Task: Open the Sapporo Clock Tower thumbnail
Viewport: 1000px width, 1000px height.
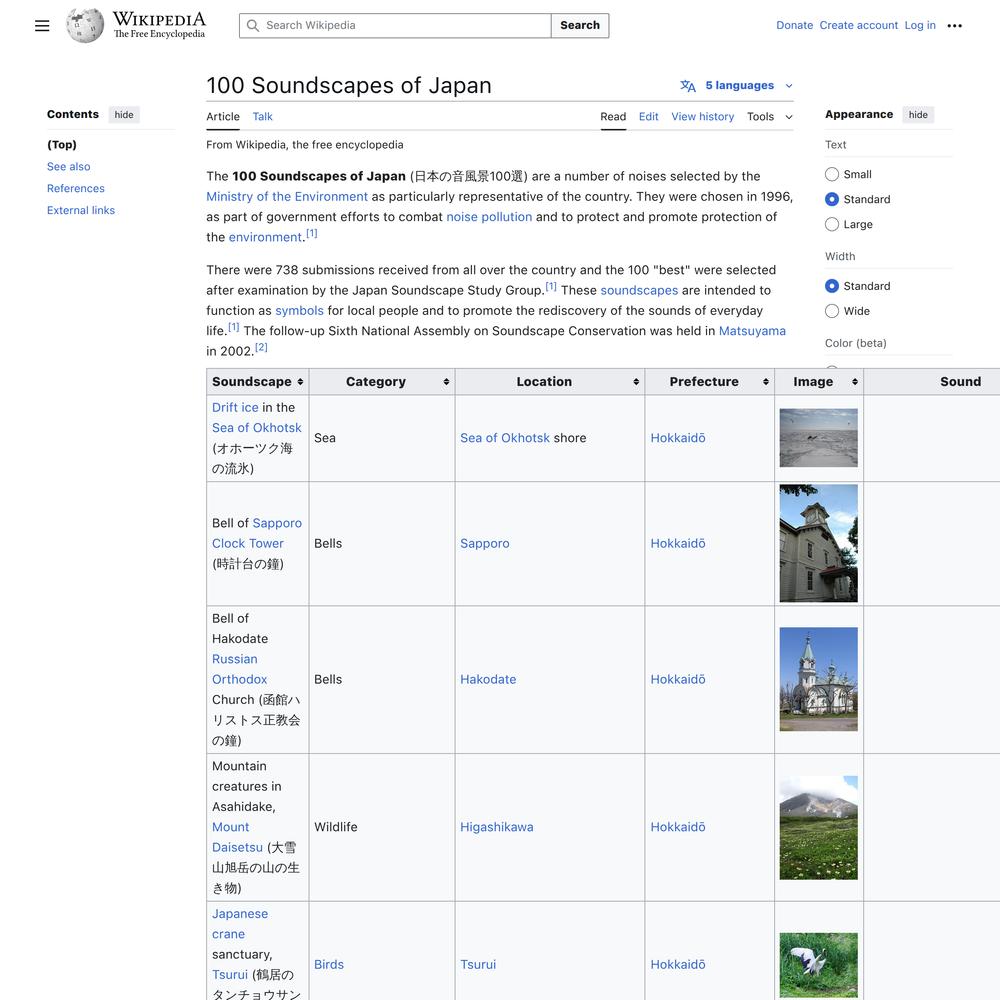Action: point(818,543)
